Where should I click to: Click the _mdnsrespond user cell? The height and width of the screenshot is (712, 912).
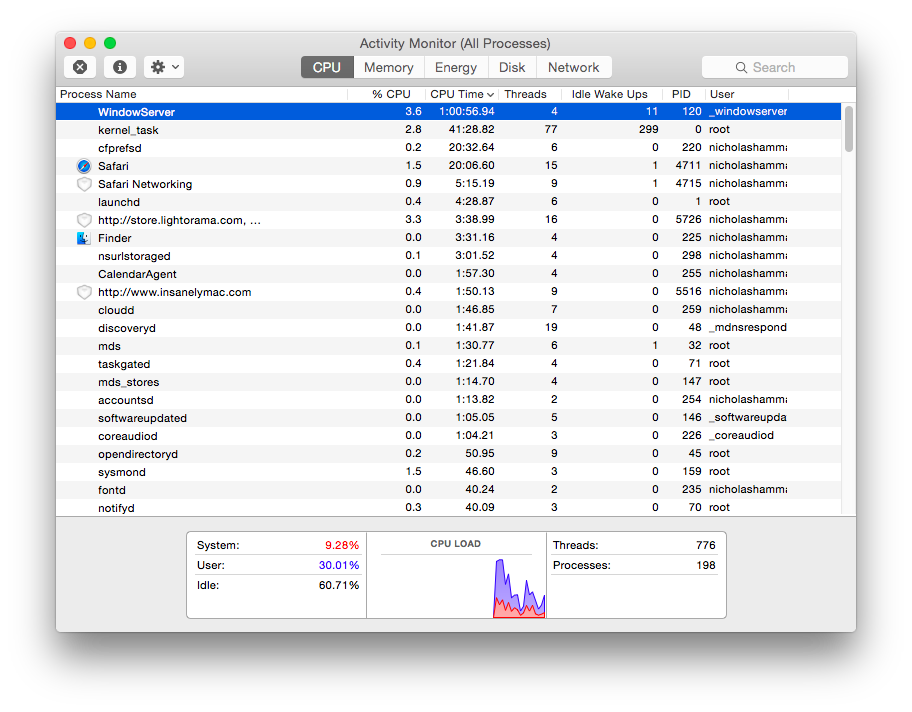coord(748,328)
